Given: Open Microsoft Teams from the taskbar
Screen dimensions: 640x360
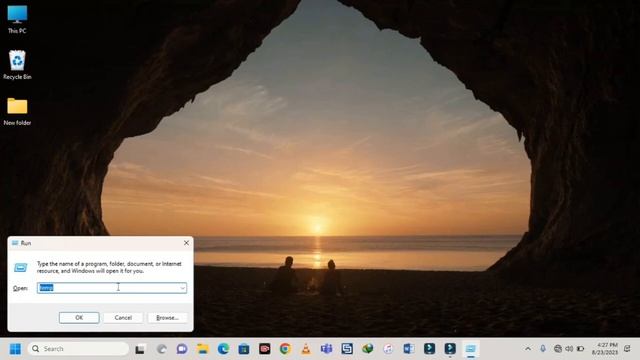Looking at the screenshot, I should pyautogui.click(x=326, y=349).
